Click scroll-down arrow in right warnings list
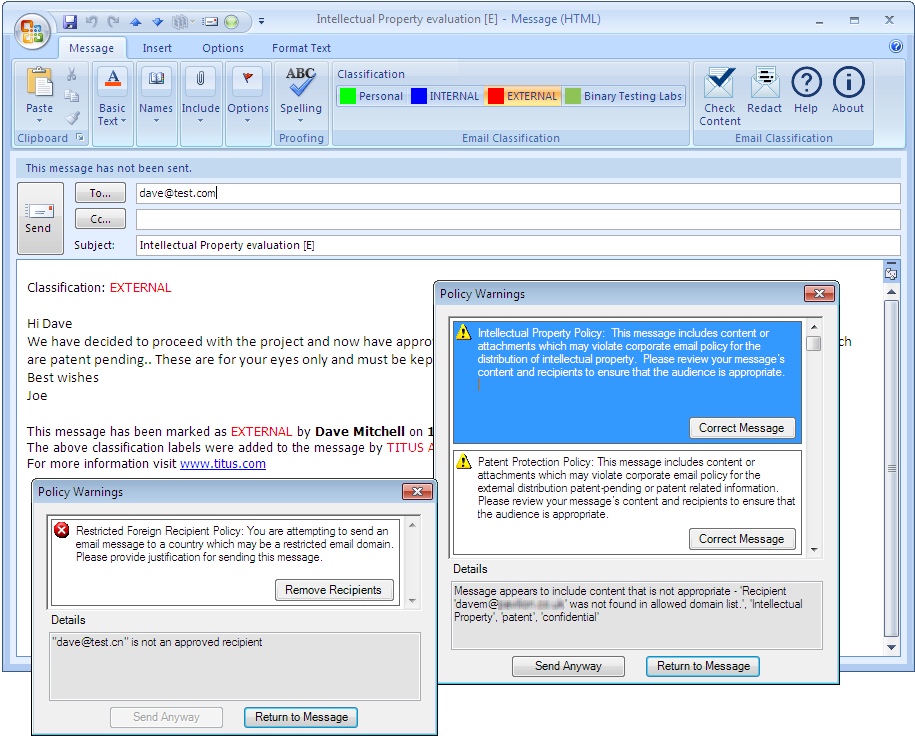Viewport: 915px width, 736px height. pos(814,549)
